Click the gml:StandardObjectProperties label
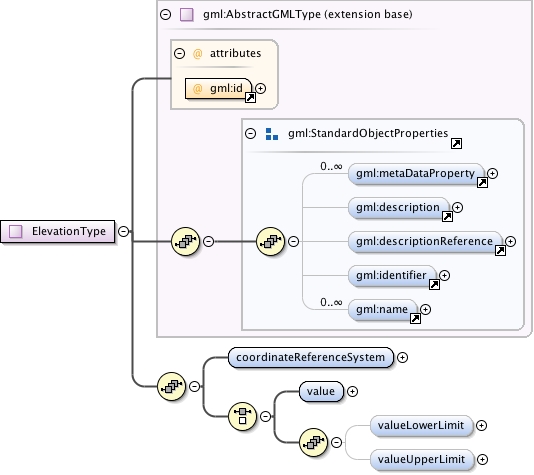534x475 pixels. [368, 133]
